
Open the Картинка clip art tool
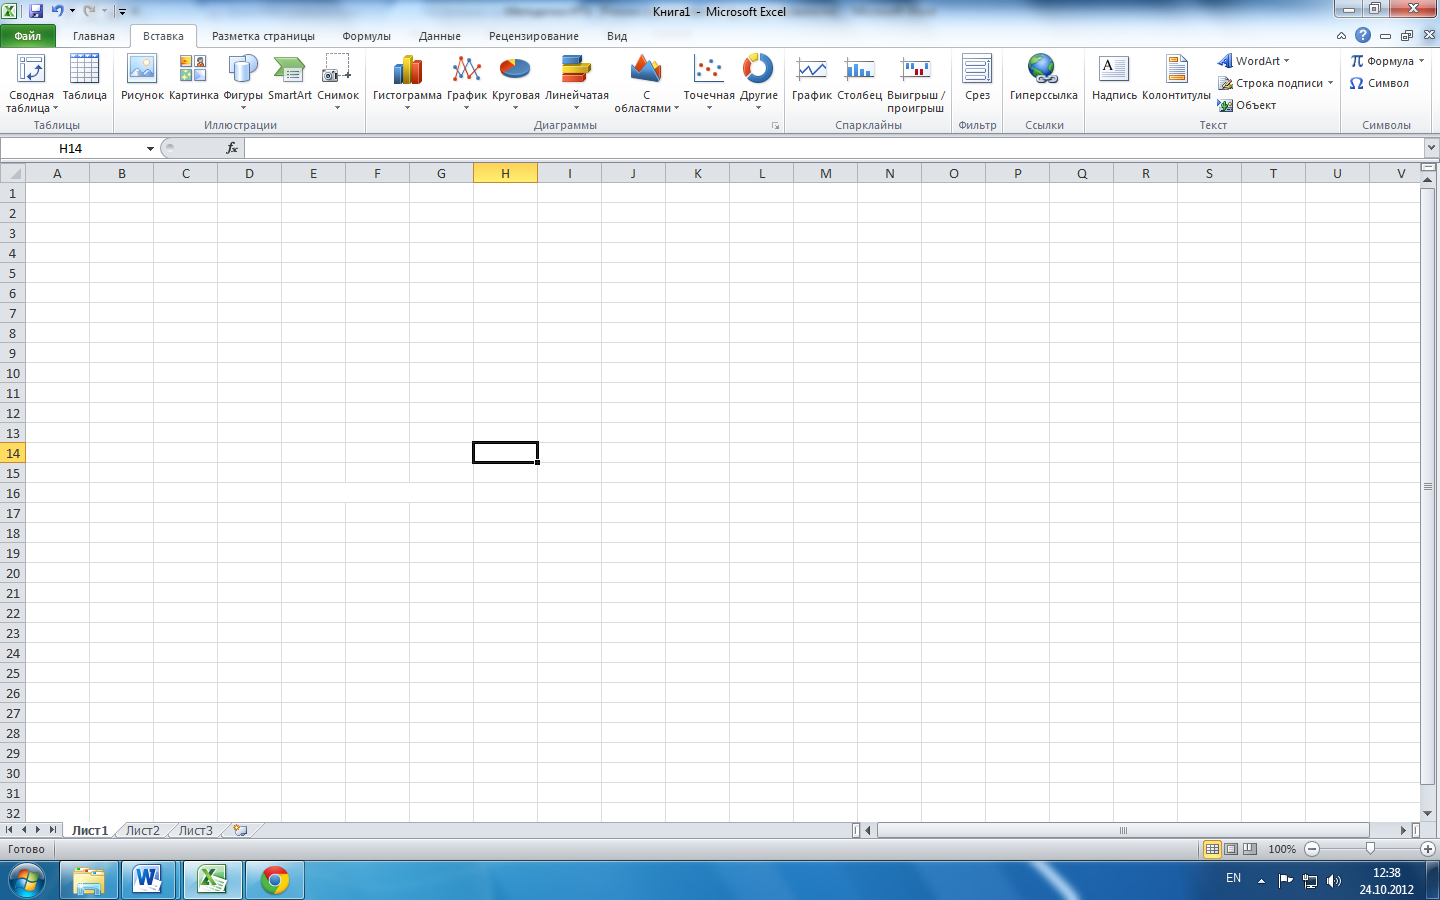pyautogui.click(x=193, y=78)
